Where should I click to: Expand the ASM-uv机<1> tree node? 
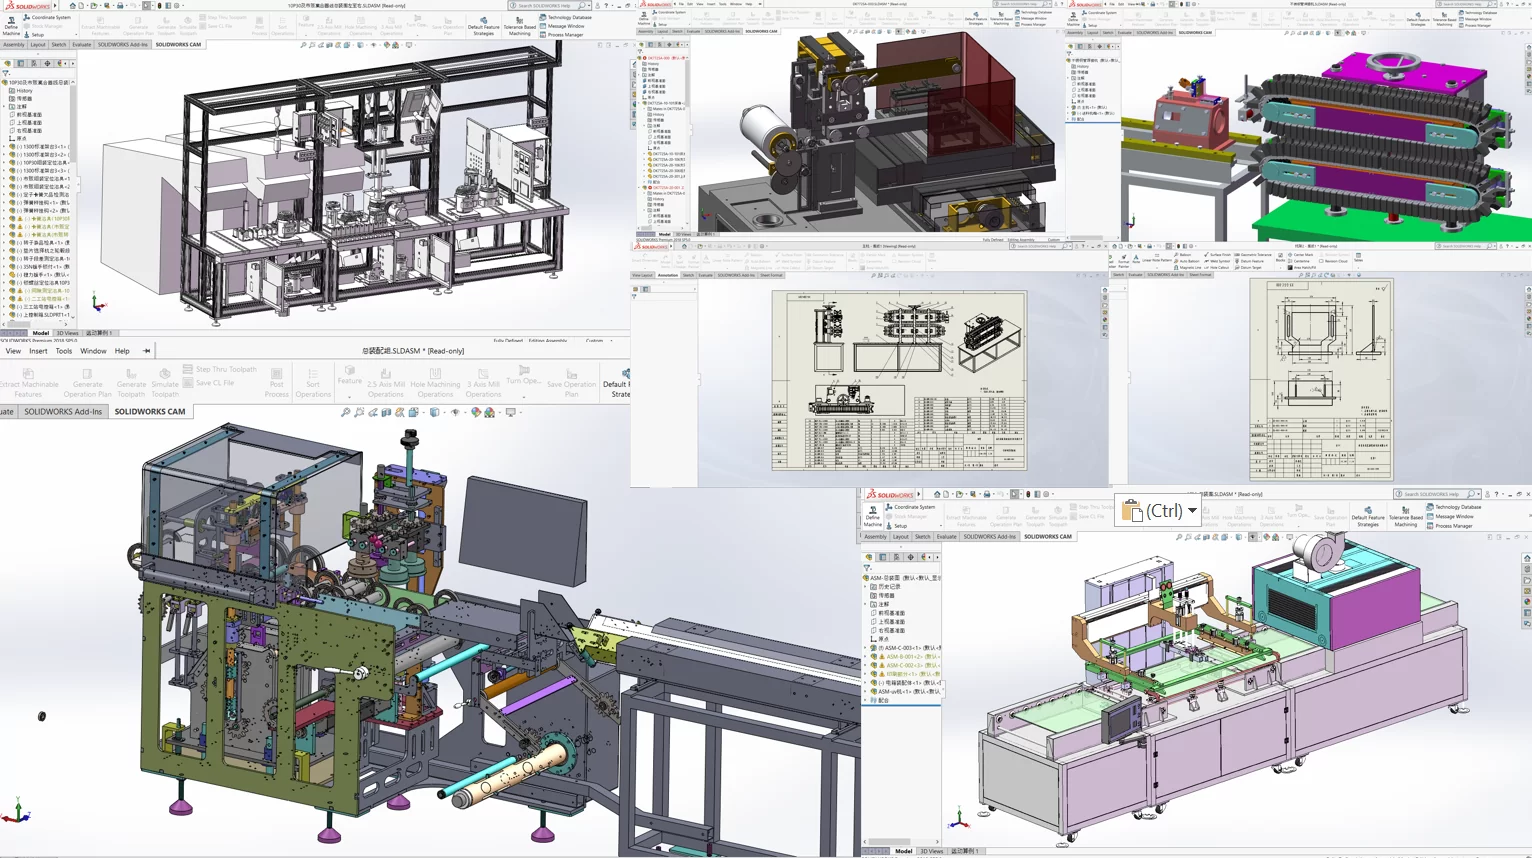[x=866, y=691]
